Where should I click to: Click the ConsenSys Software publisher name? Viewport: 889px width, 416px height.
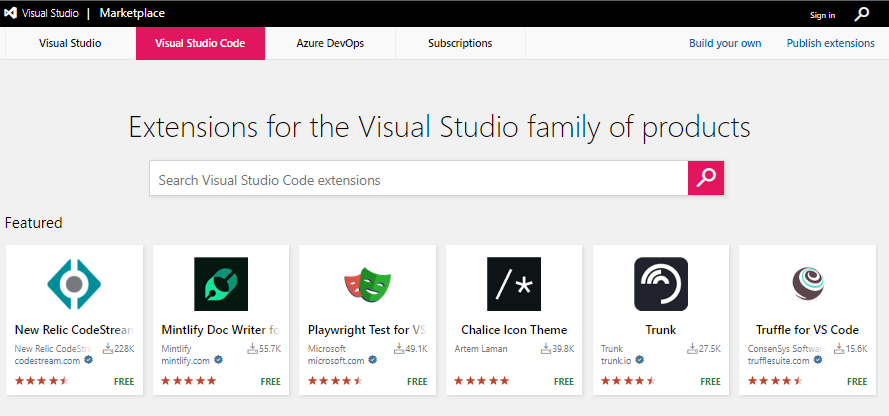pyautogui.click(x=786, y=349)
